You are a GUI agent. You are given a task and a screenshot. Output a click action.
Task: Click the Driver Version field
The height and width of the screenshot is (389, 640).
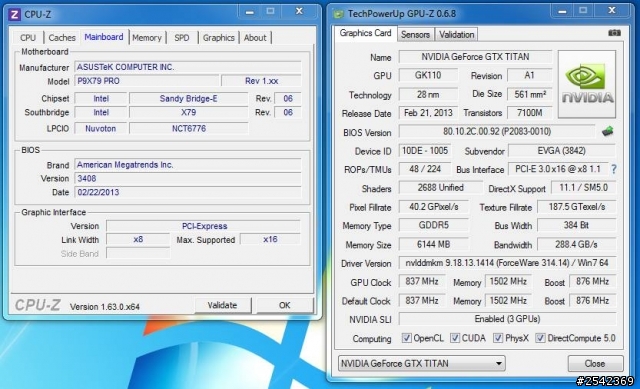pos(507,263)
